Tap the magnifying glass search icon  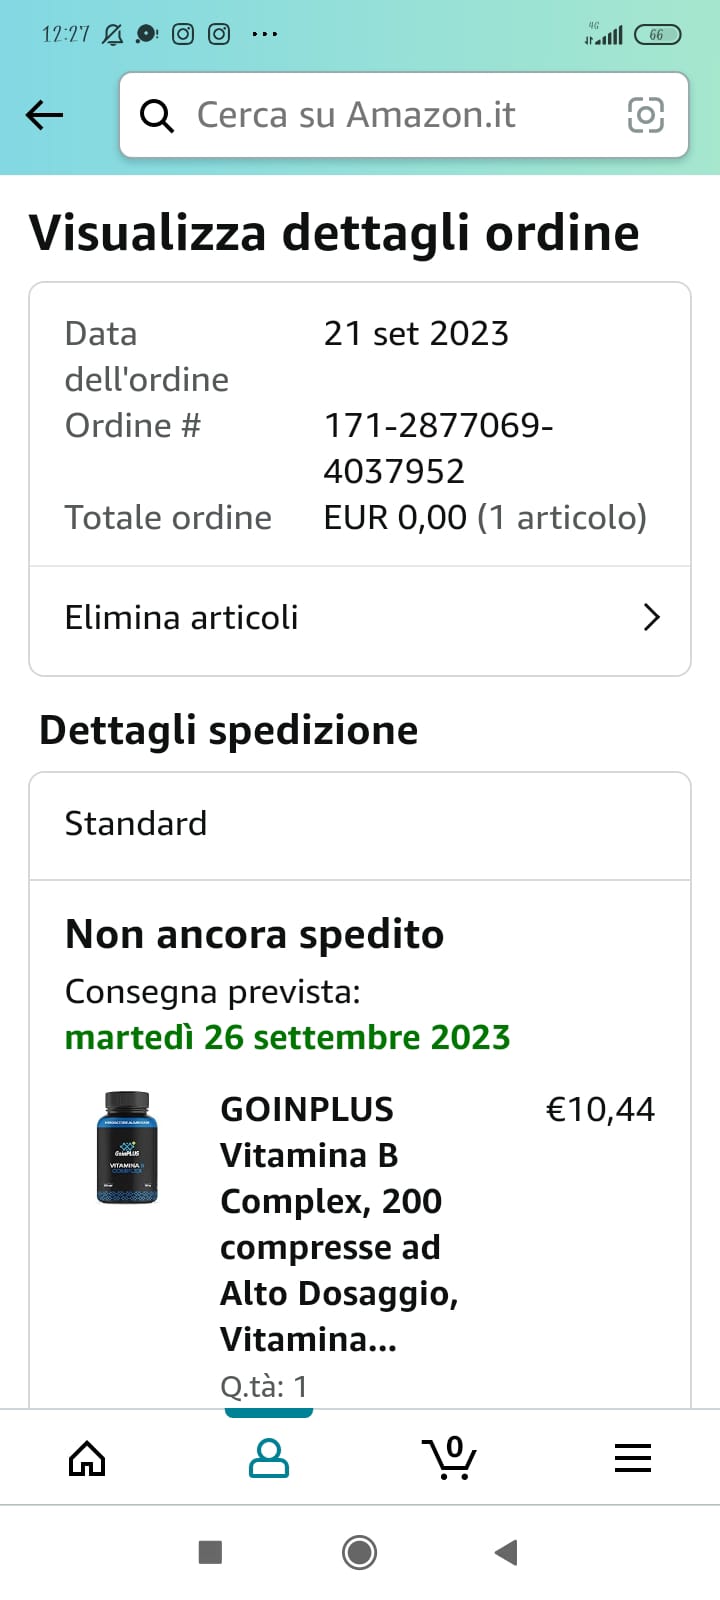[x=157, y=116]
